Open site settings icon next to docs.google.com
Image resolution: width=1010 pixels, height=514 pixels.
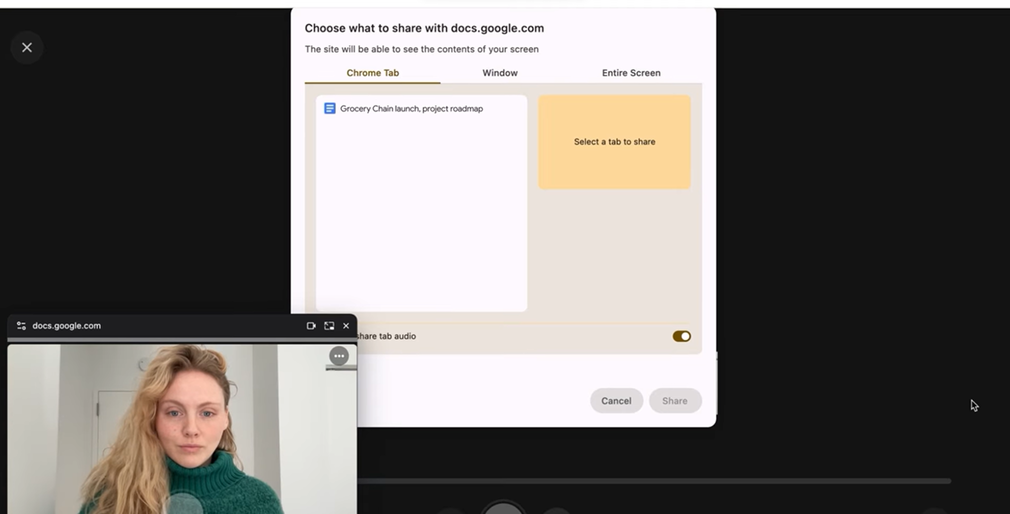tap(21, 326)
